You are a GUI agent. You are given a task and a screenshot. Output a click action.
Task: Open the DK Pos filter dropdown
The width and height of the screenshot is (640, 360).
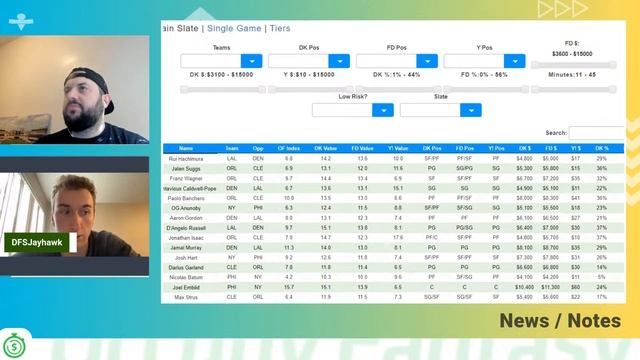pos(339,61)
